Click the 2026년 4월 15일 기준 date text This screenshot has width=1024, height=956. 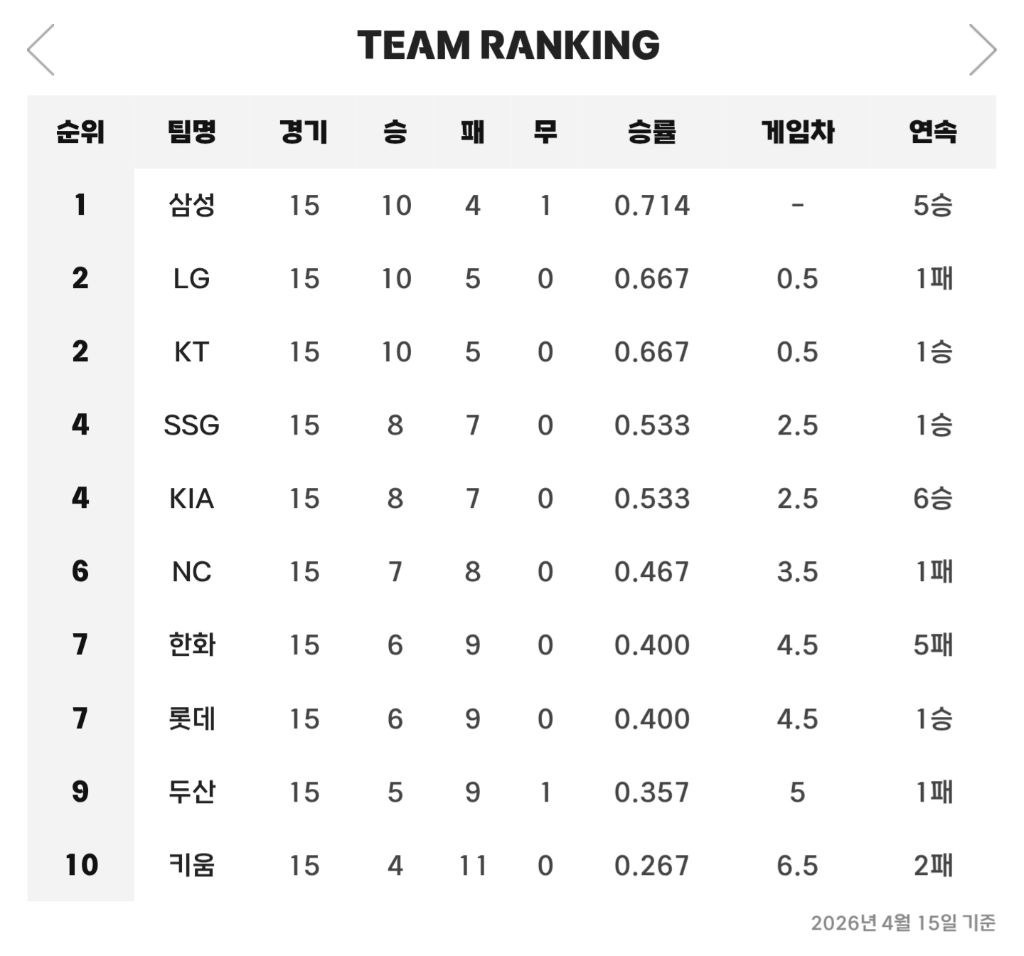[902, 923]
